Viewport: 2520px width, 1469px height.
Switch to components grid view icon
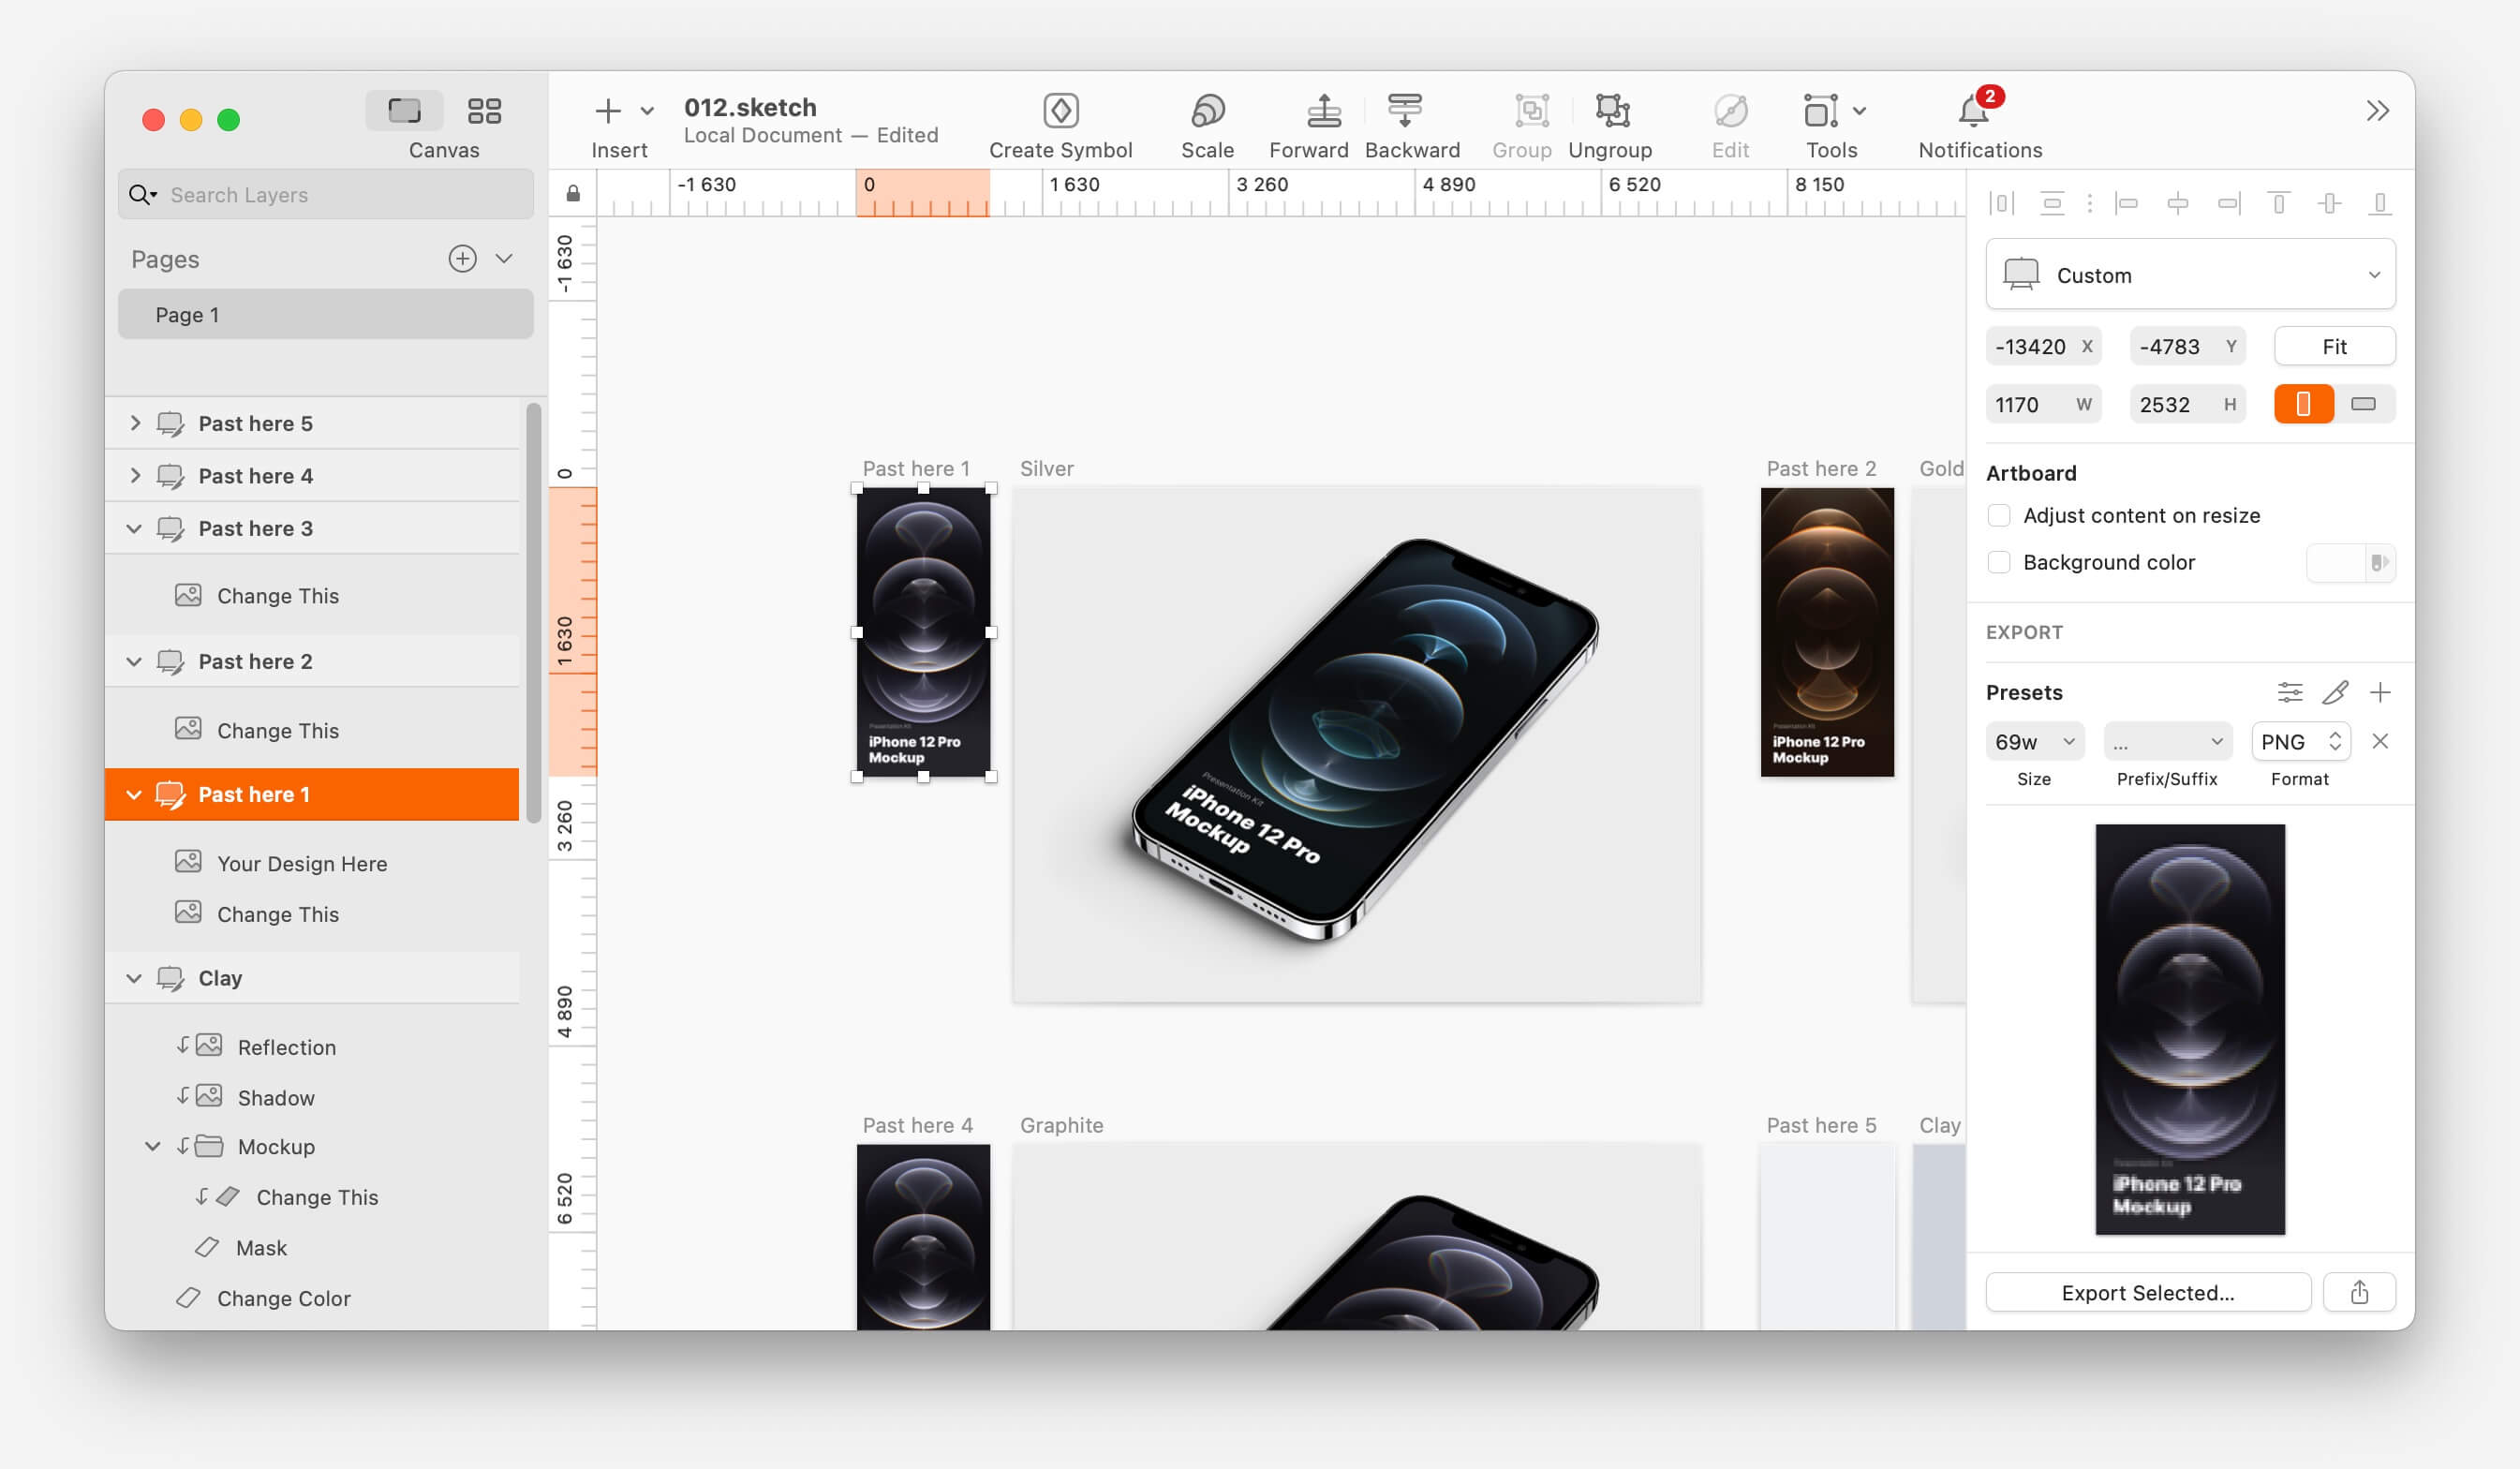[484, 110]
